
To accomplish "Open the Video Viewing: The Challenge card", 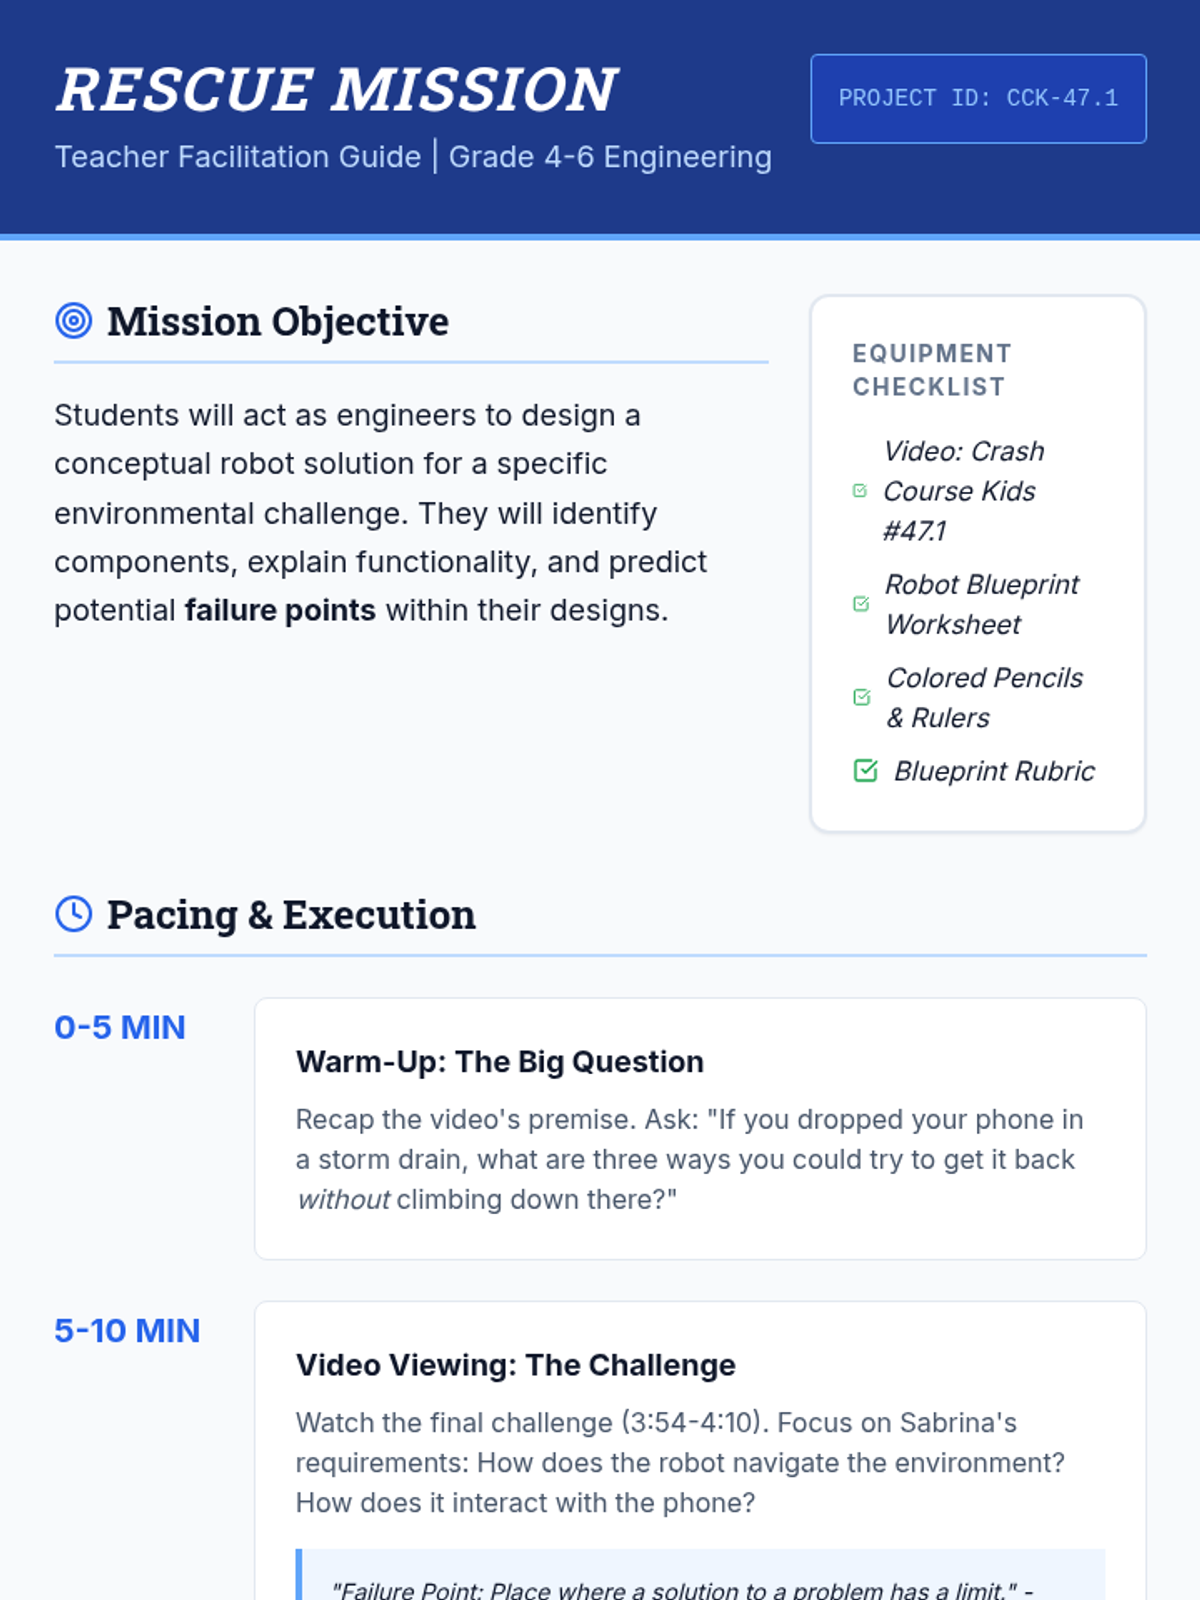I will 700,1451.
